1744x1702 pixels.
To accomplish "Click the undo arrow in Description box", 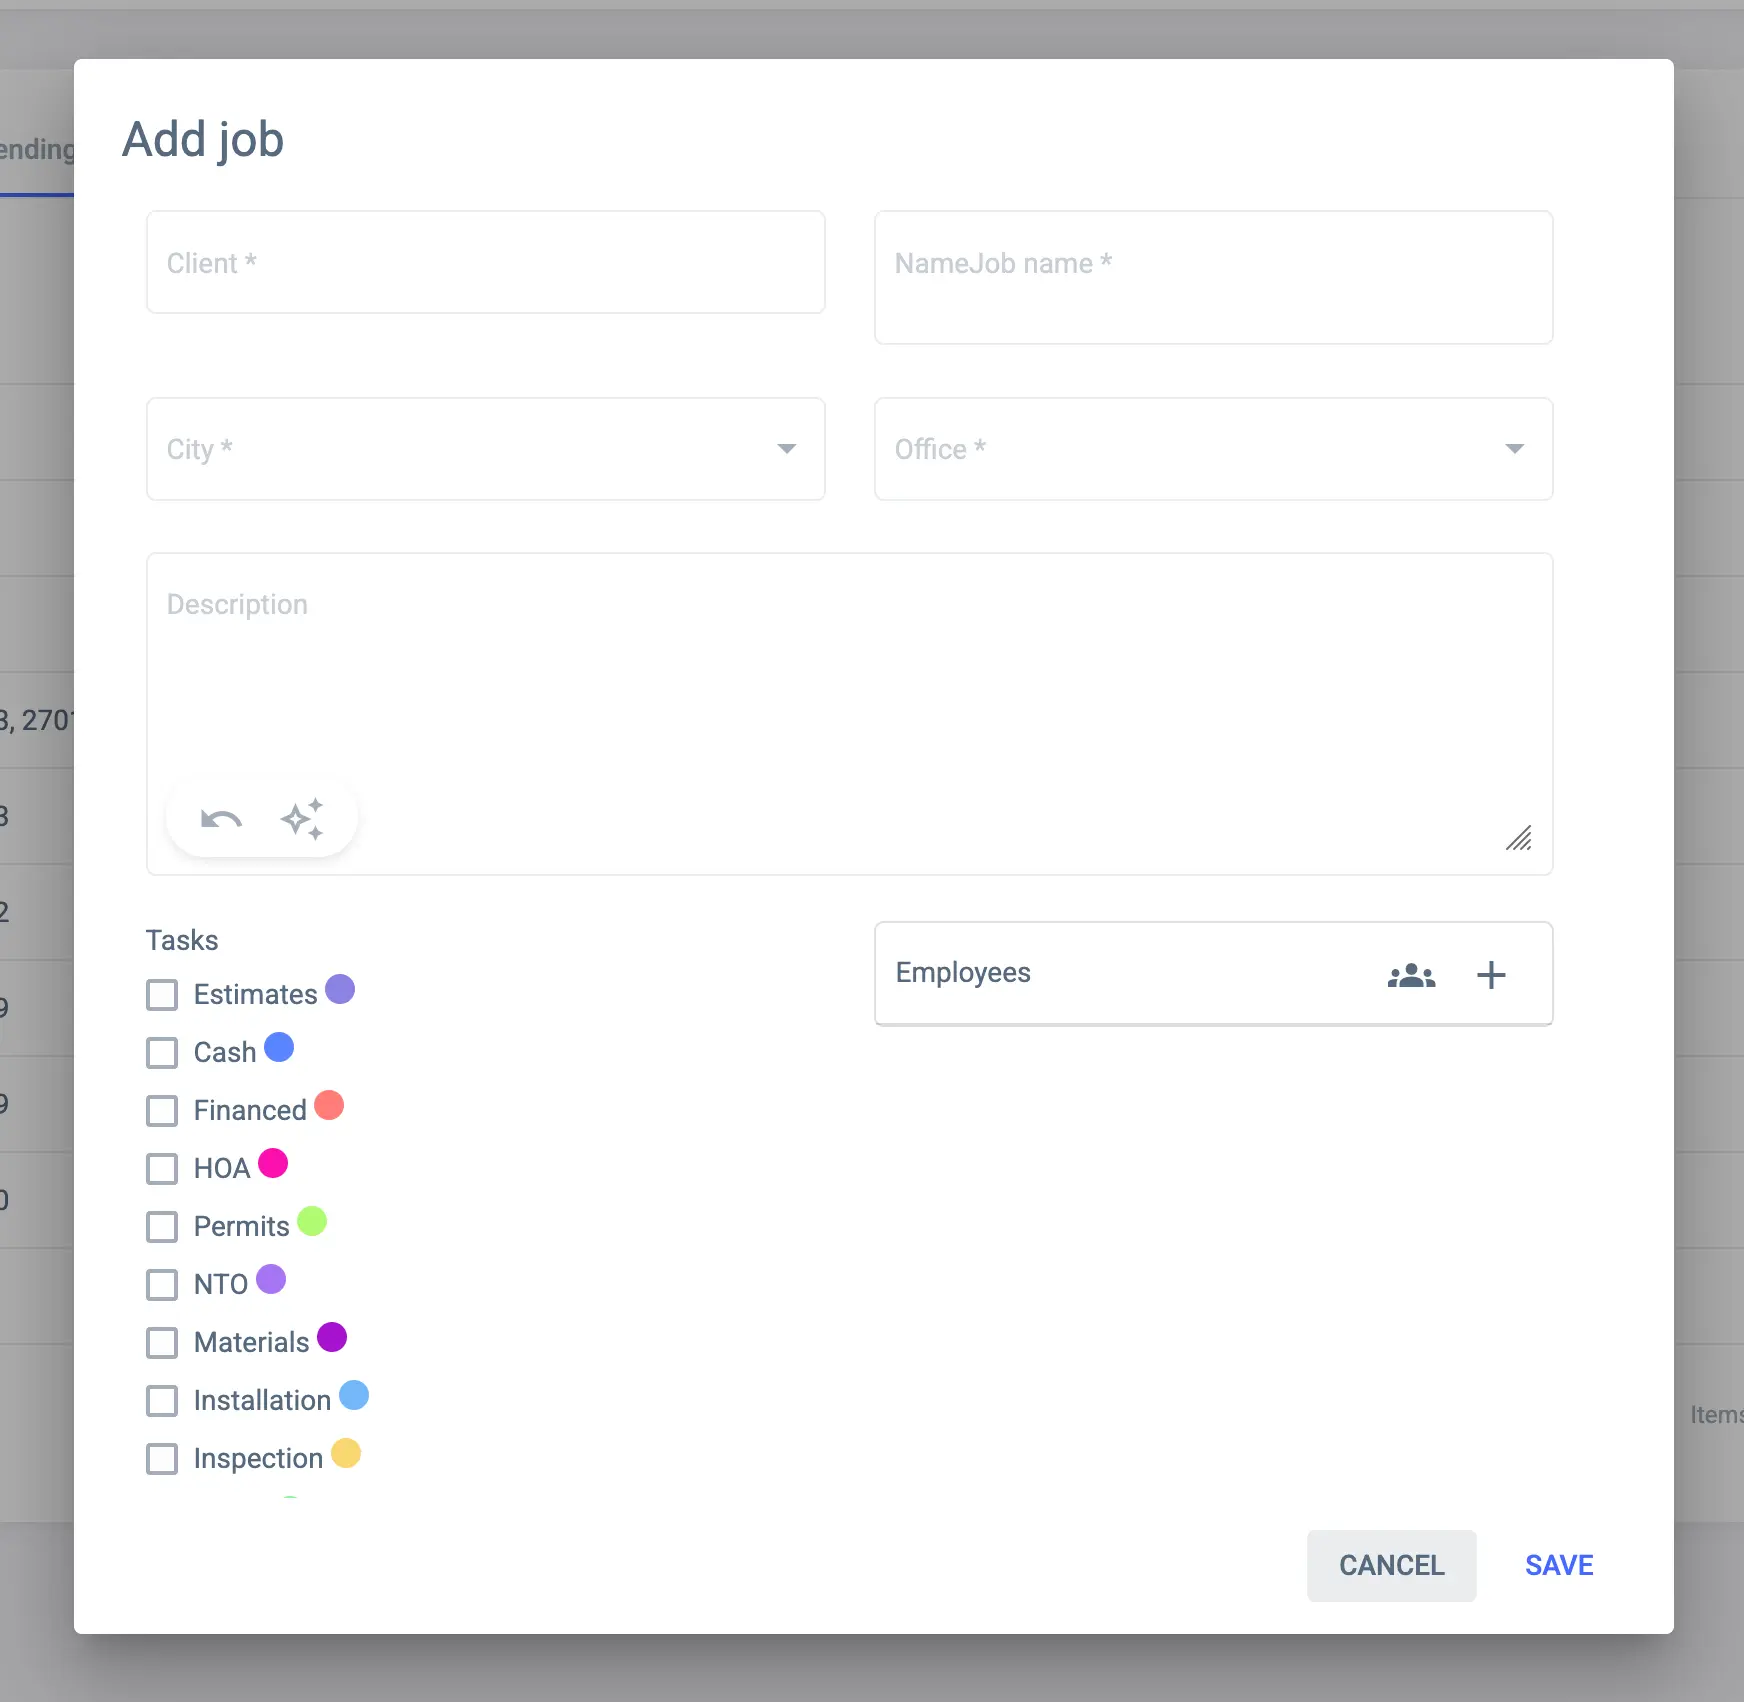I will pos(221,820).
